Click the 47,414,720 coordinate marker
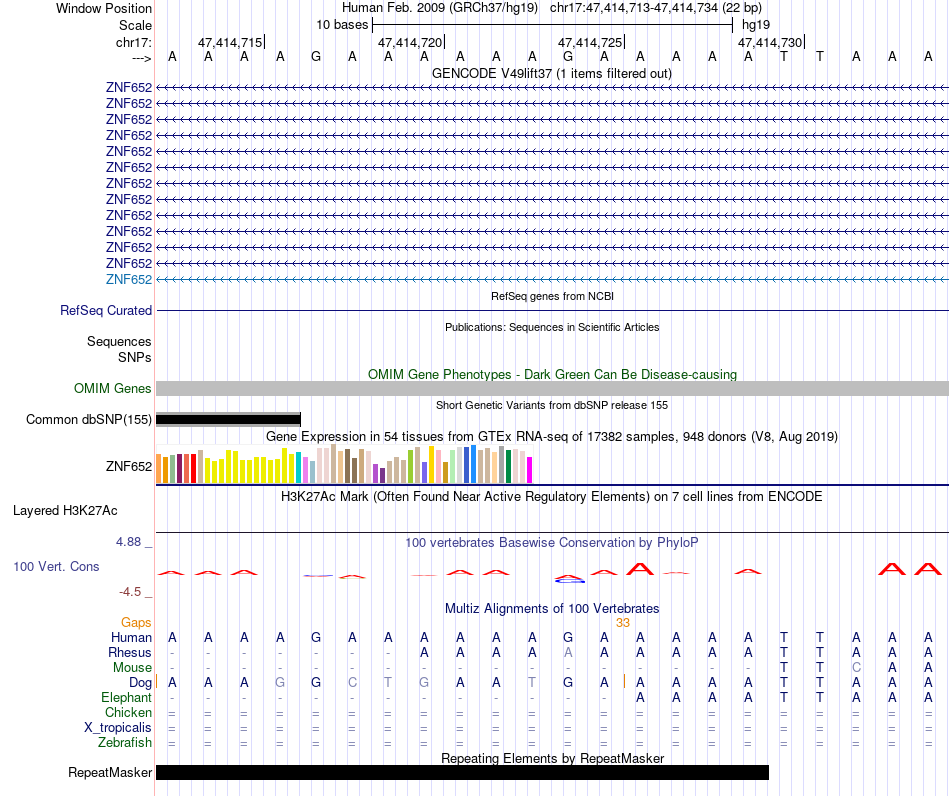Screen dimensions: 950x796 coord(410,42)
